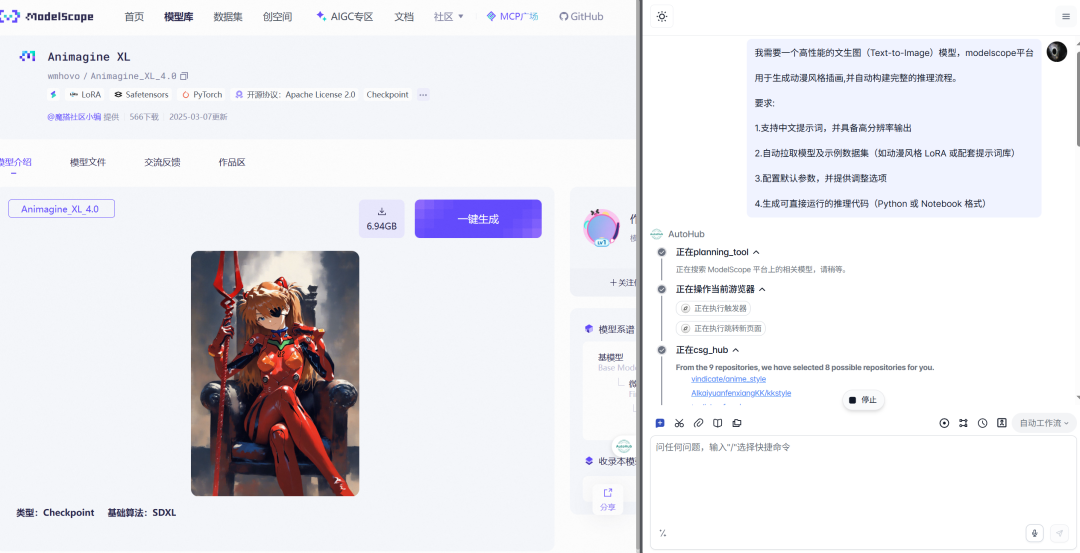Viewport: 1080px width, 553px height.
Task: Switch to 模型文件 tab
Action: pyautogui.click(x=88, y=163)
